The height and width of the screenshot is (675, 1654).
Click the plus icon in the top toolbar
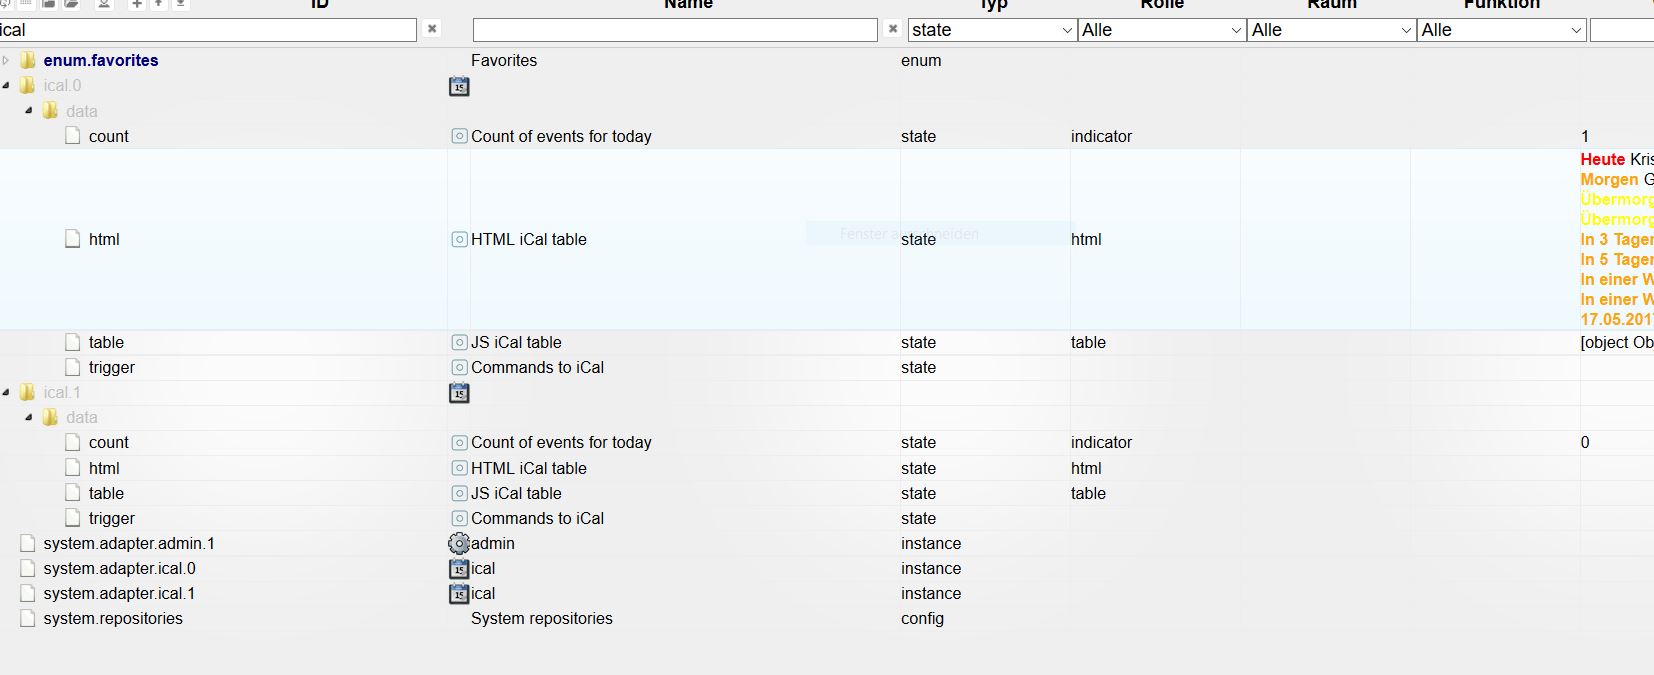coord(137,4)
